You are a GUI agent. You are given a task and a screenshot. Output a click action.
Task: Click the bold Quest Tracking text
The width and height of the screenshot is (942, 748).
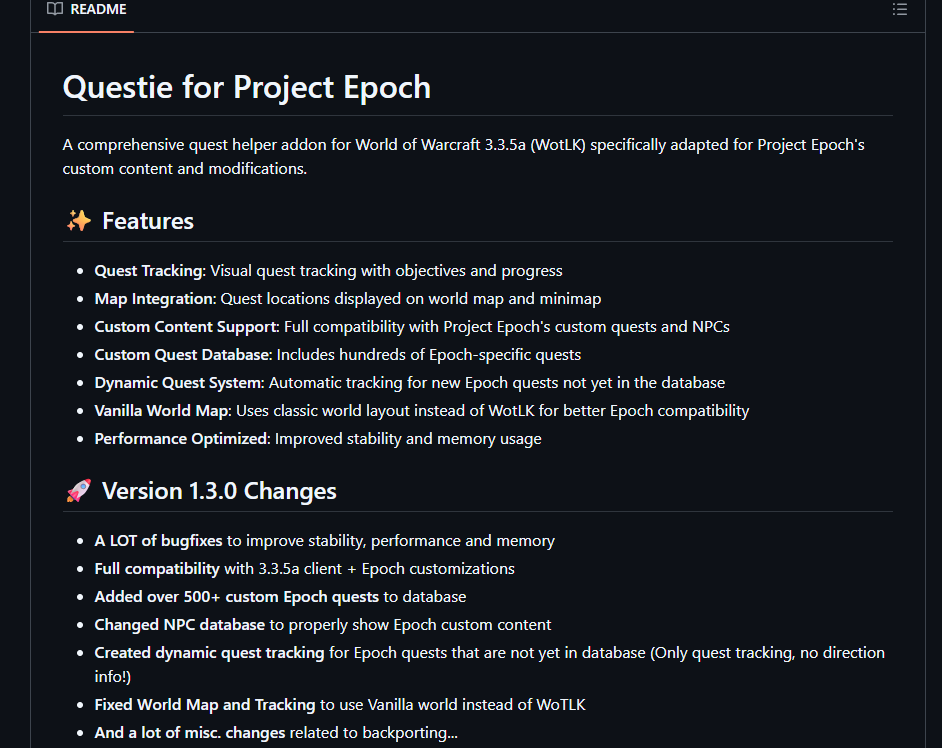click(149, 271)
